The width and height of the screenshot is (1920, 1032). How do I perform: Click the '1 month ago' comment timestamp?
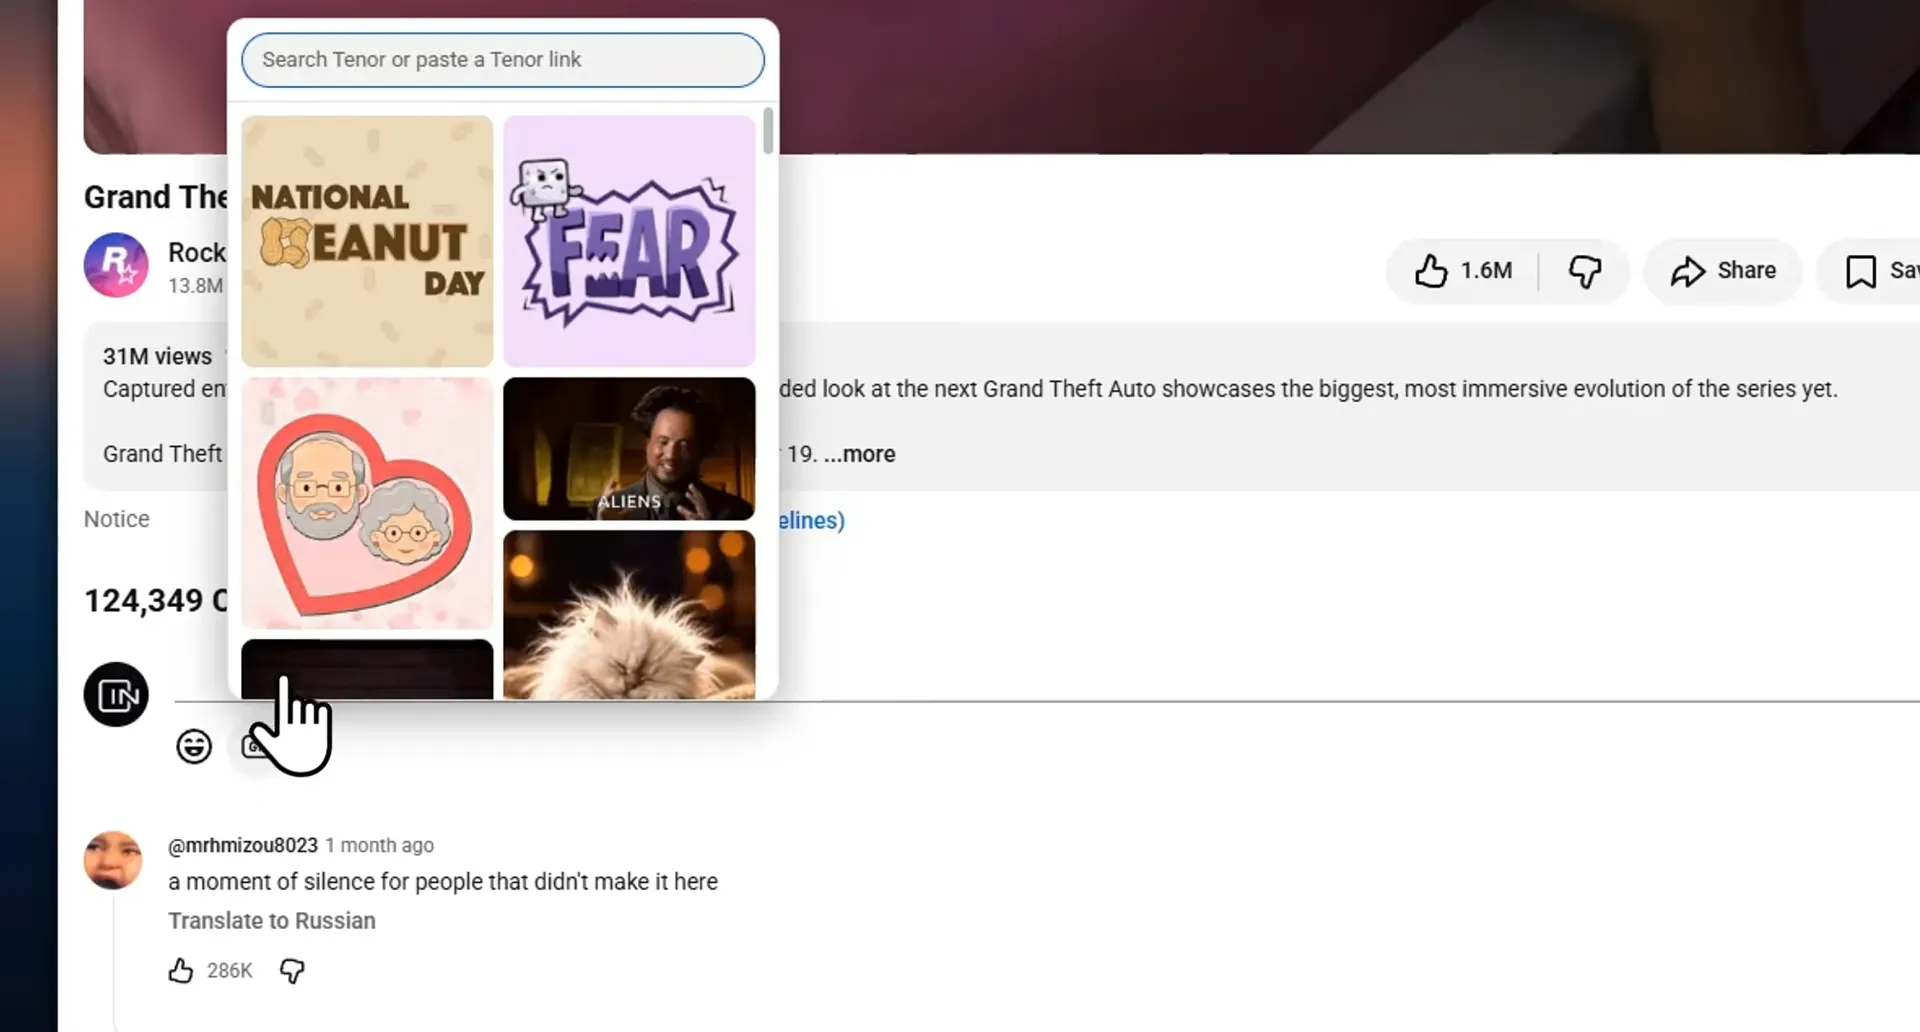pyautogui.click(x=380, y=845)
